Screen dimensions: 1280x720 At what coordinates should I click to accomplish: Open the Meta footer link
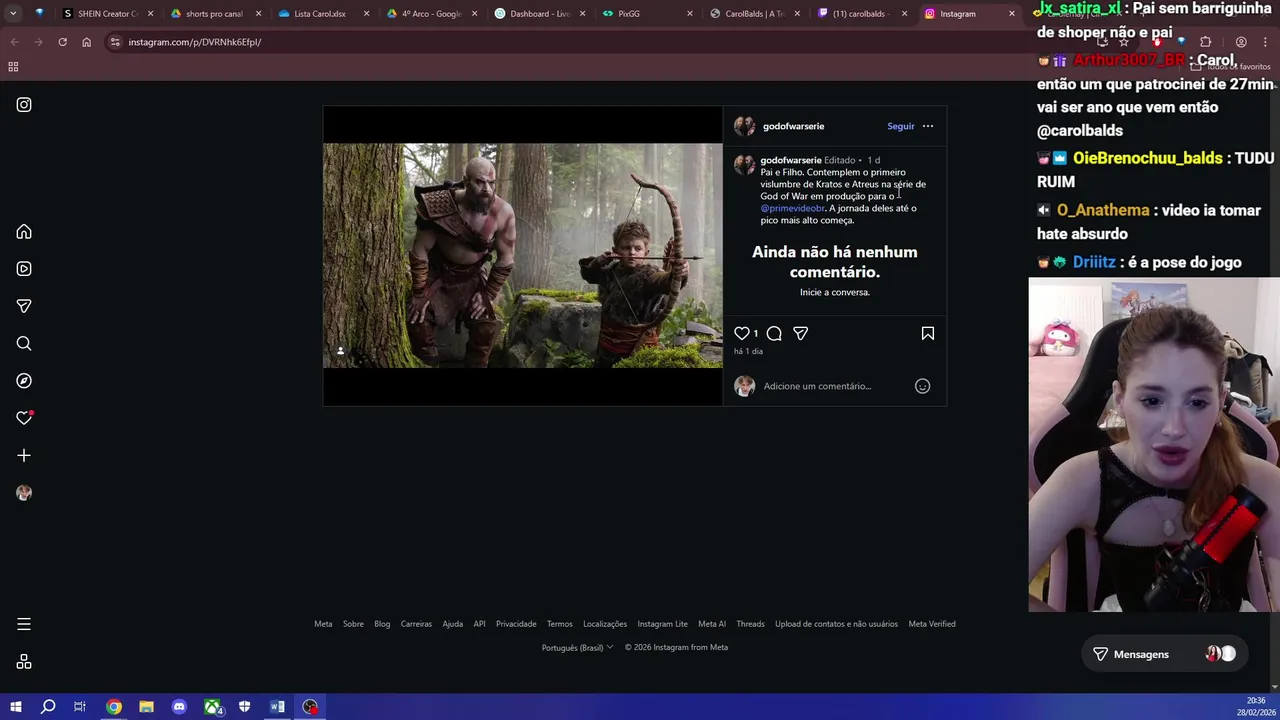323,624
